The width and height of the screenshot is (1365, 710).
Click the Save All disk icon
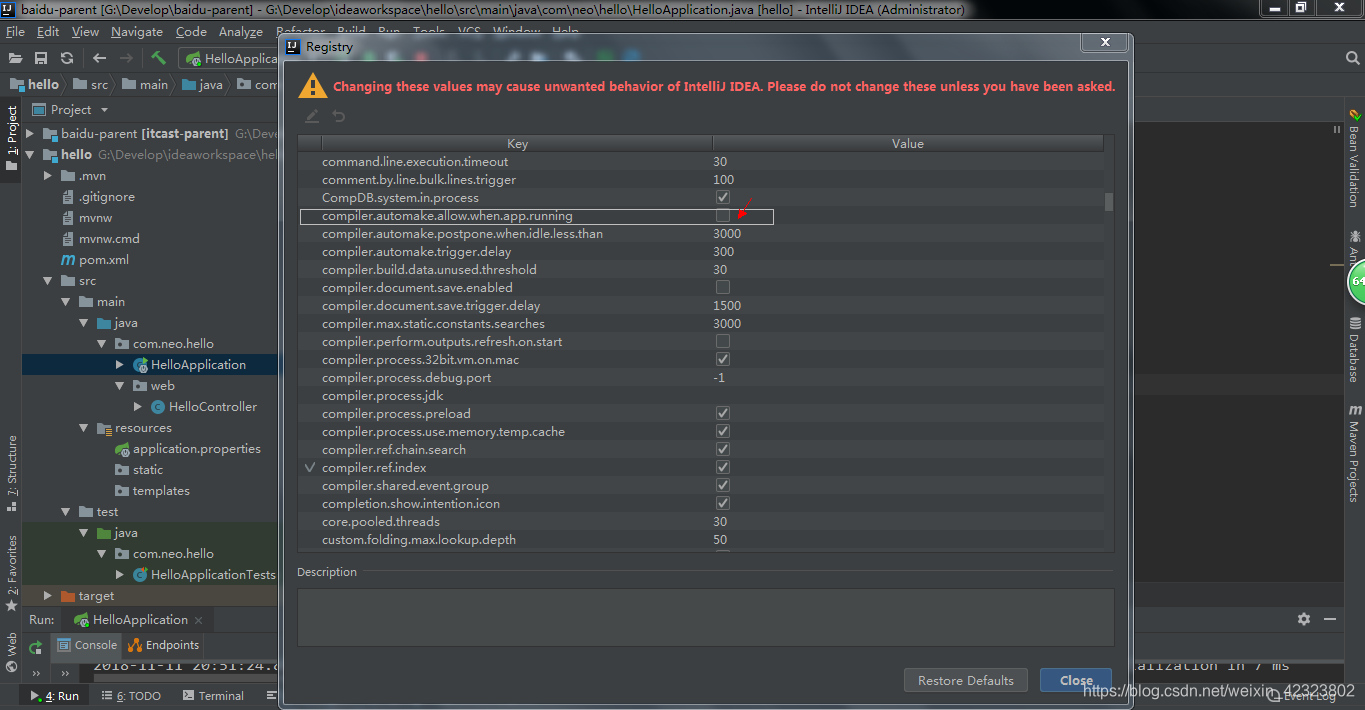coord(41,58)
